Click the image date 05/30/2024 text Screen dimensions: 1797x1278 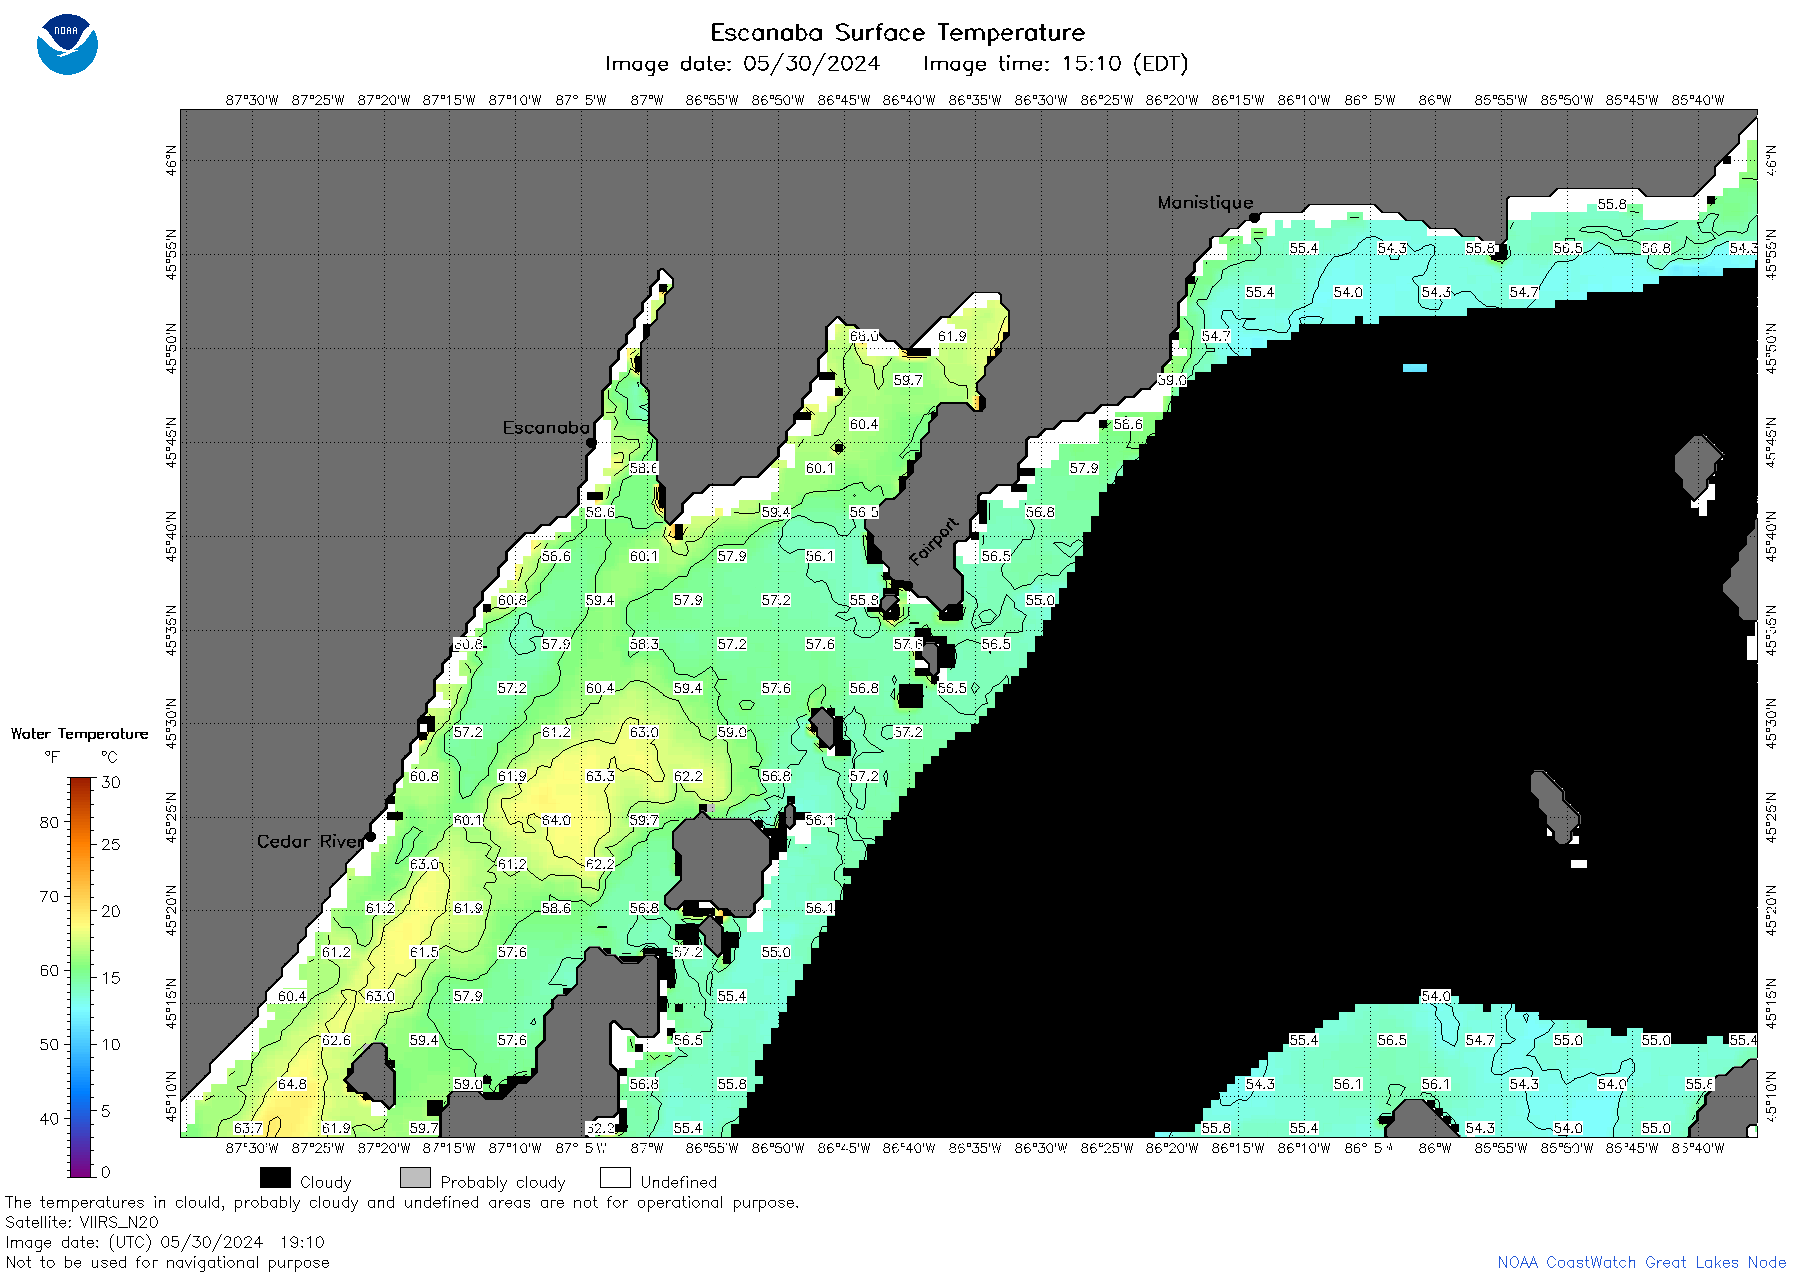(742, 64)
